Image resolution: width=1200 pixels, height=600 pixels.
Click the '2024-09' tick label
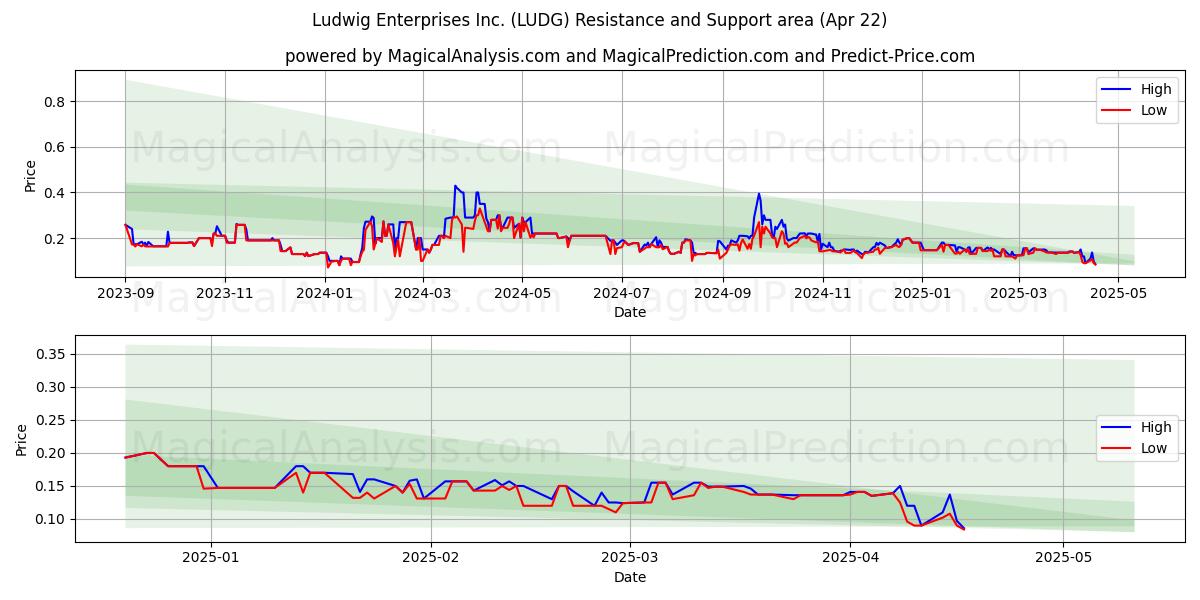723,293
